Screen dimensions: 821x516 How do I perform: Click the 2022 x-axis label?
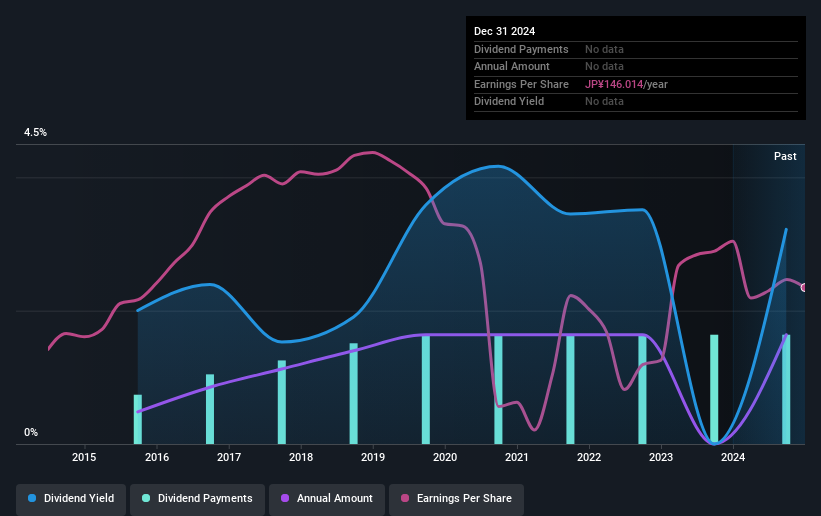tap(589, 457)
